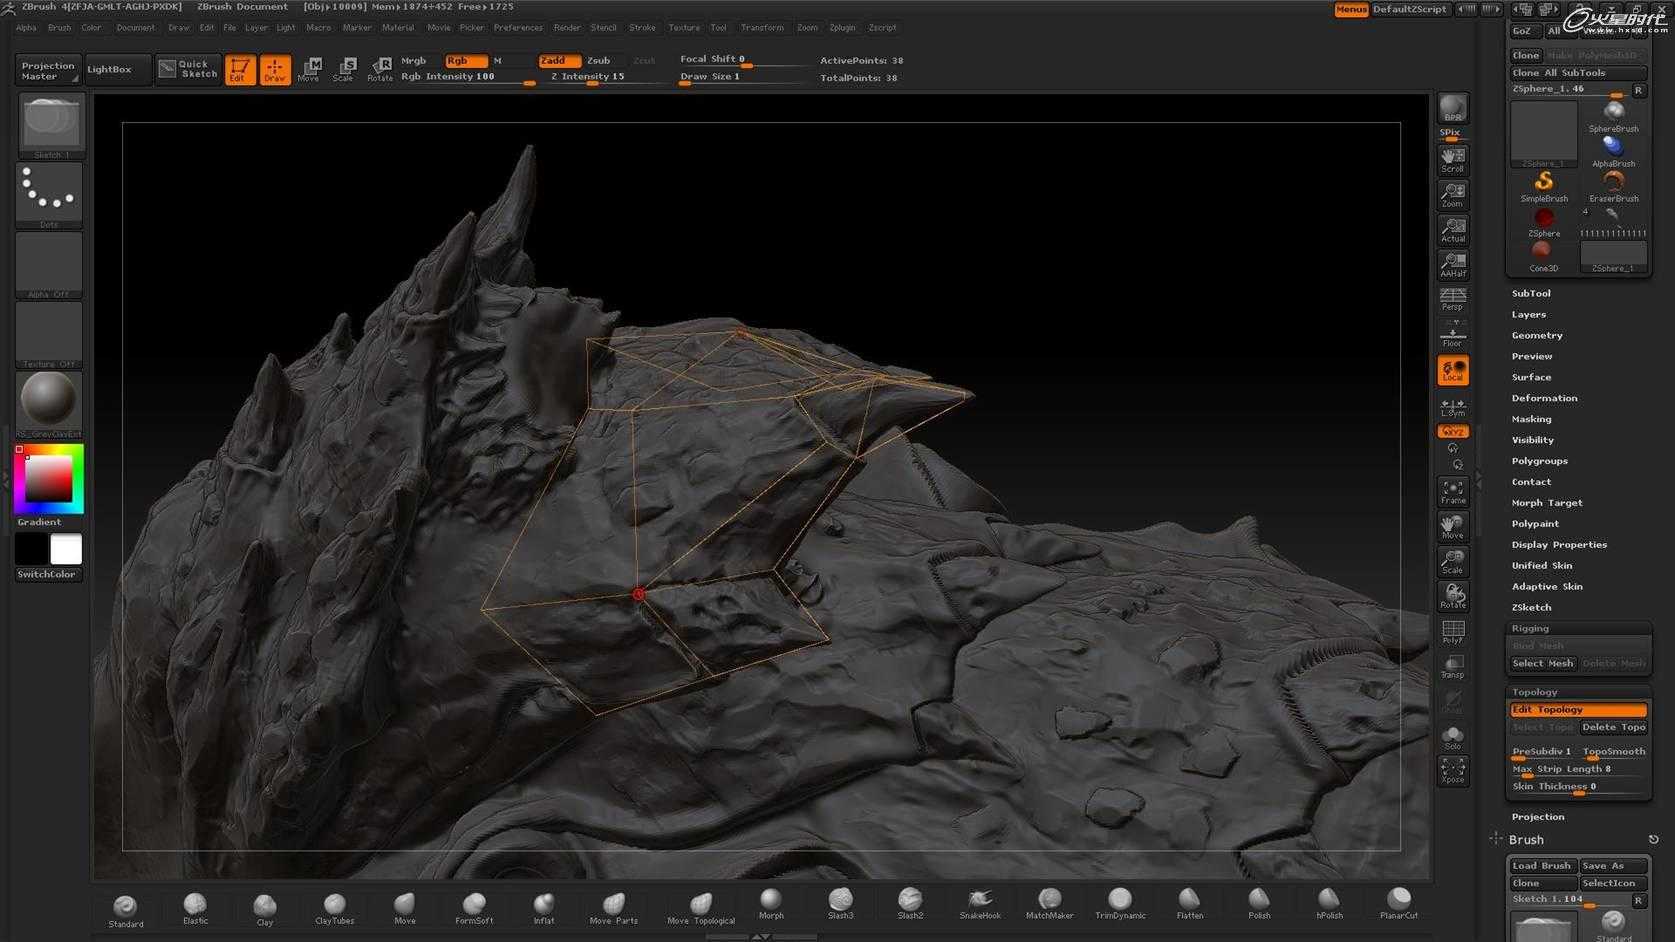
Task: Click the BPR render icon
Action: click(1452, 108)
